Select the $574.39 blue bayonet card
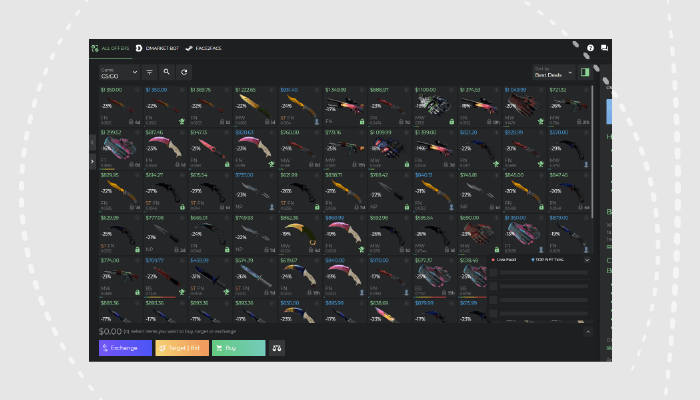This screenshot has width=700, height=400. (254, 277)
